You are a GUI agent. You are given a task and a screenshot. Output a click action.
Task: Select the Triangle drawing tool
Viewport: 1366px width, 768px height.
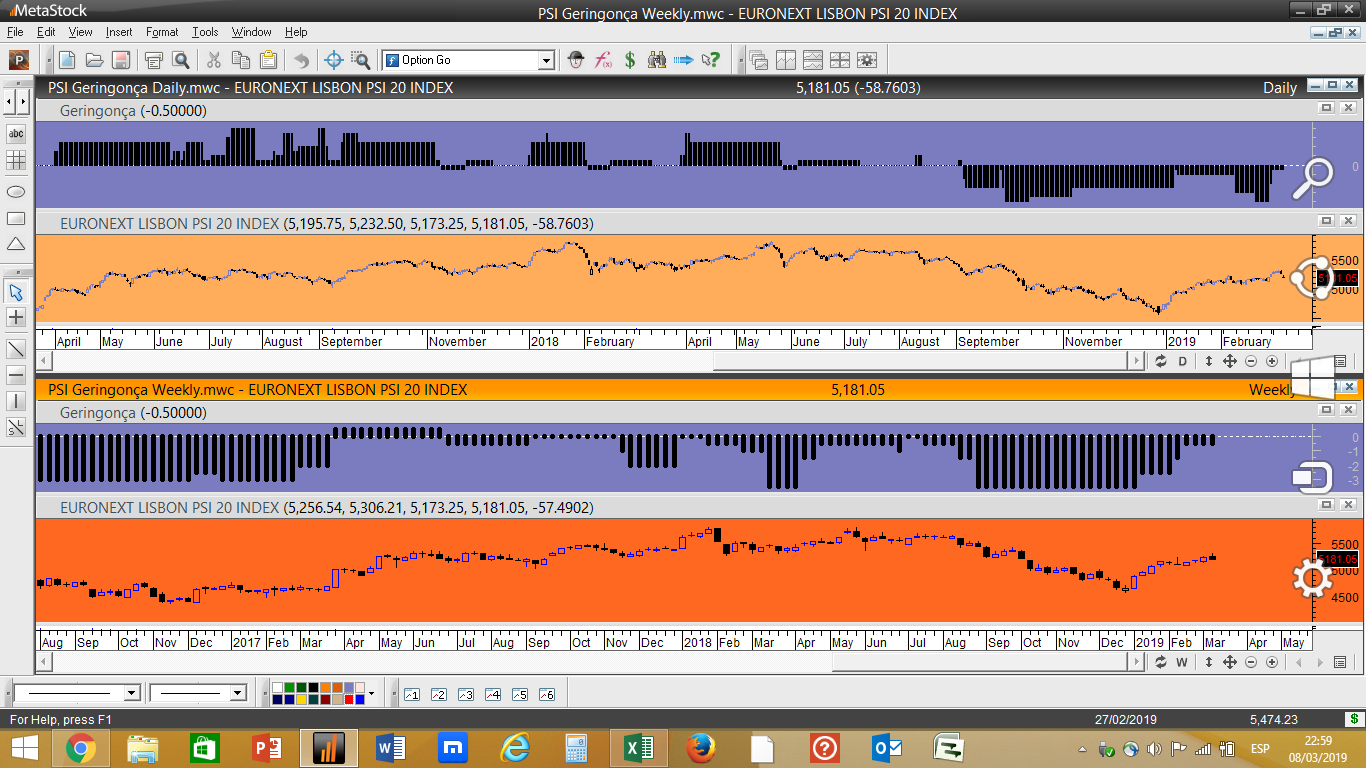[x=16, y=245]
